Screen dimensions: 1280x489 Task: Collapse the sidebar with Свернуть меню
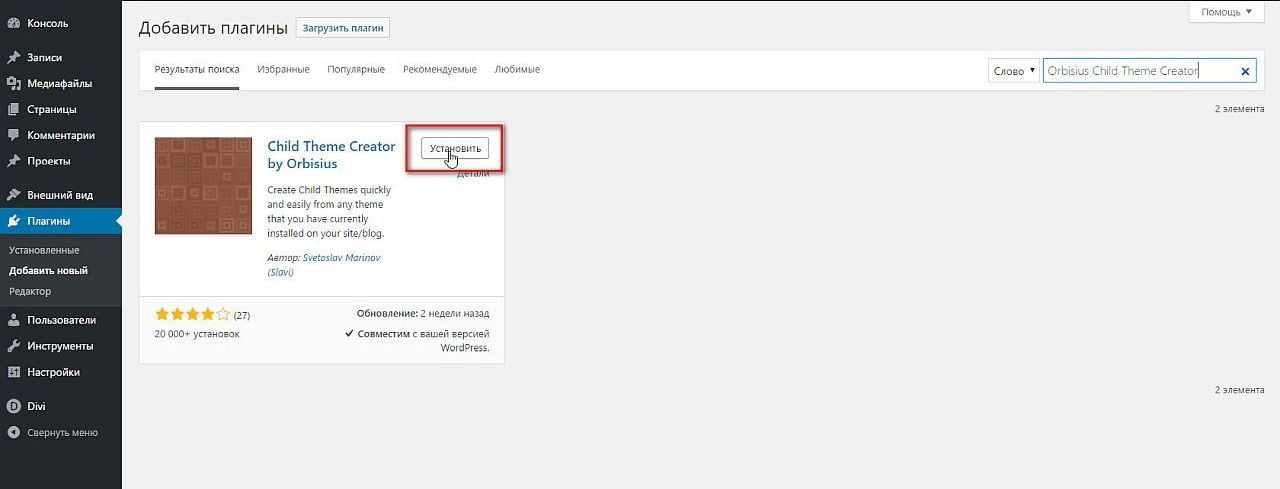coord(54,433)
